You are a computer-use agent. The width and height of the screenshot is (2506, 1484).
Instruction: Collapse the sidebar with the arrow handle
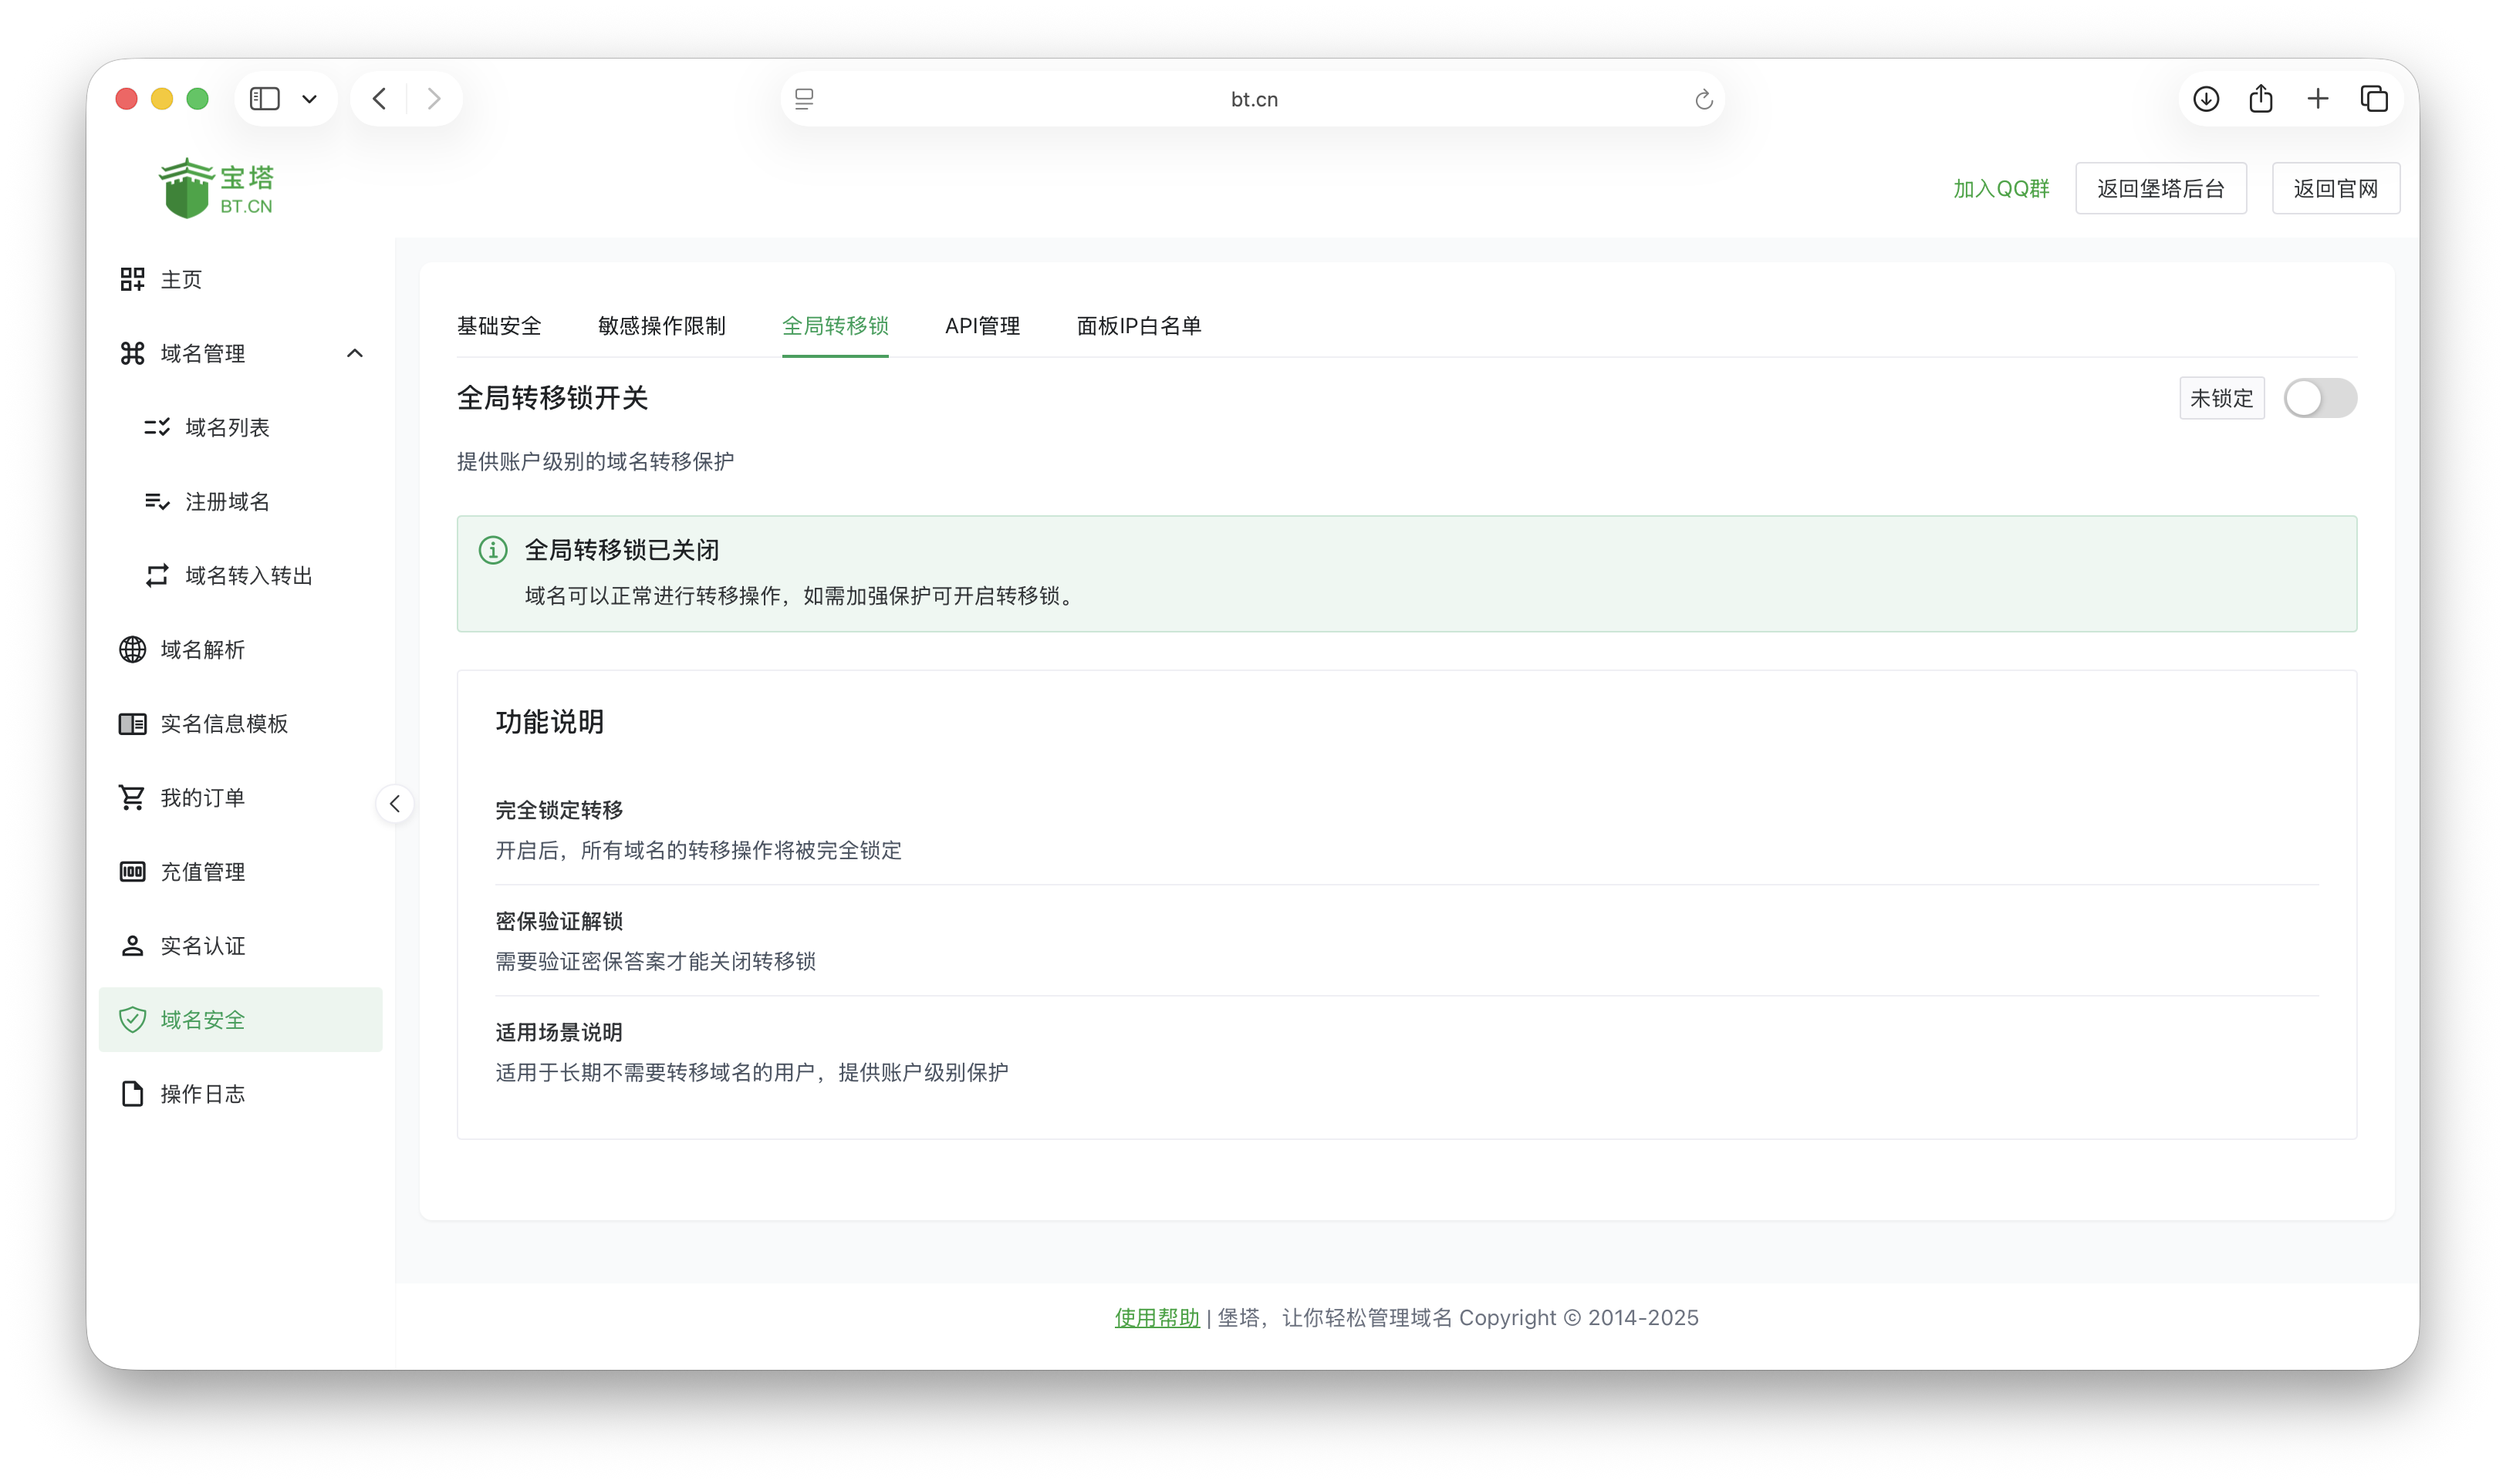[x=394, y=803]
